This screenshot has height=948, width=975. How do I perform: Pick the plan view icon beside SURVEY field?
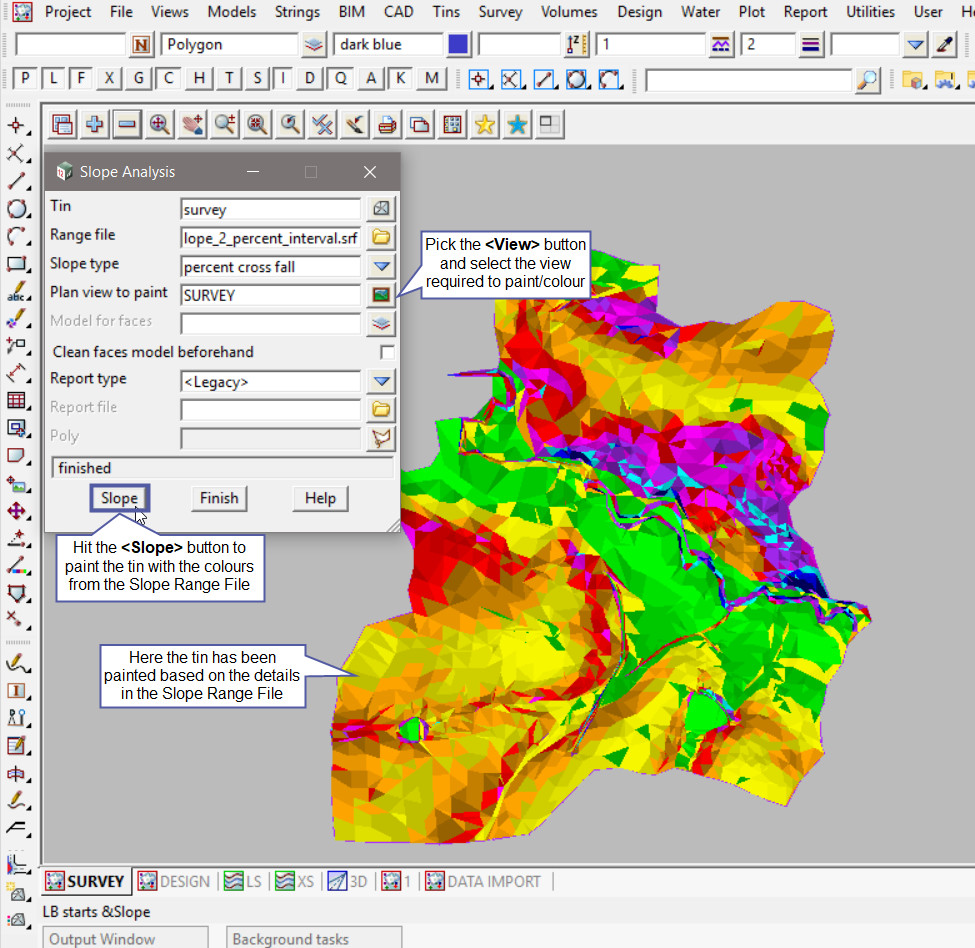coord(381,294)
